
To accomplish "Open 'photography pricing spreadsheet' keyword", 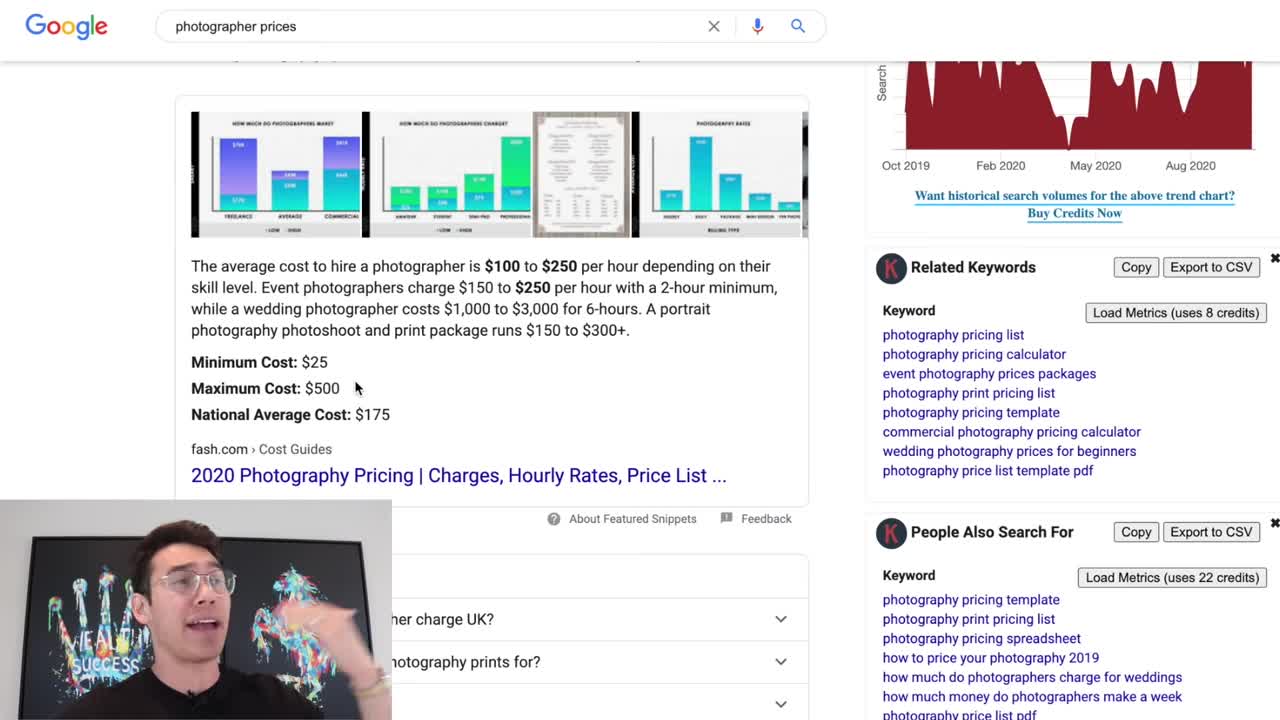I will pyautogui.click(x=981, y=639).
